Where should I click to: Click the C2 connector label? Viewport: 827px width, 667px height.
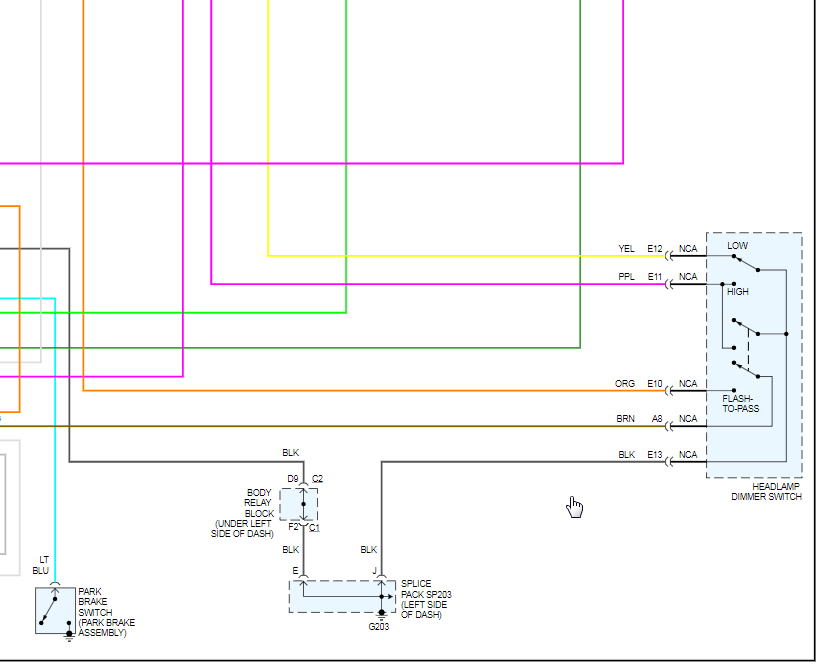(318, 479)
